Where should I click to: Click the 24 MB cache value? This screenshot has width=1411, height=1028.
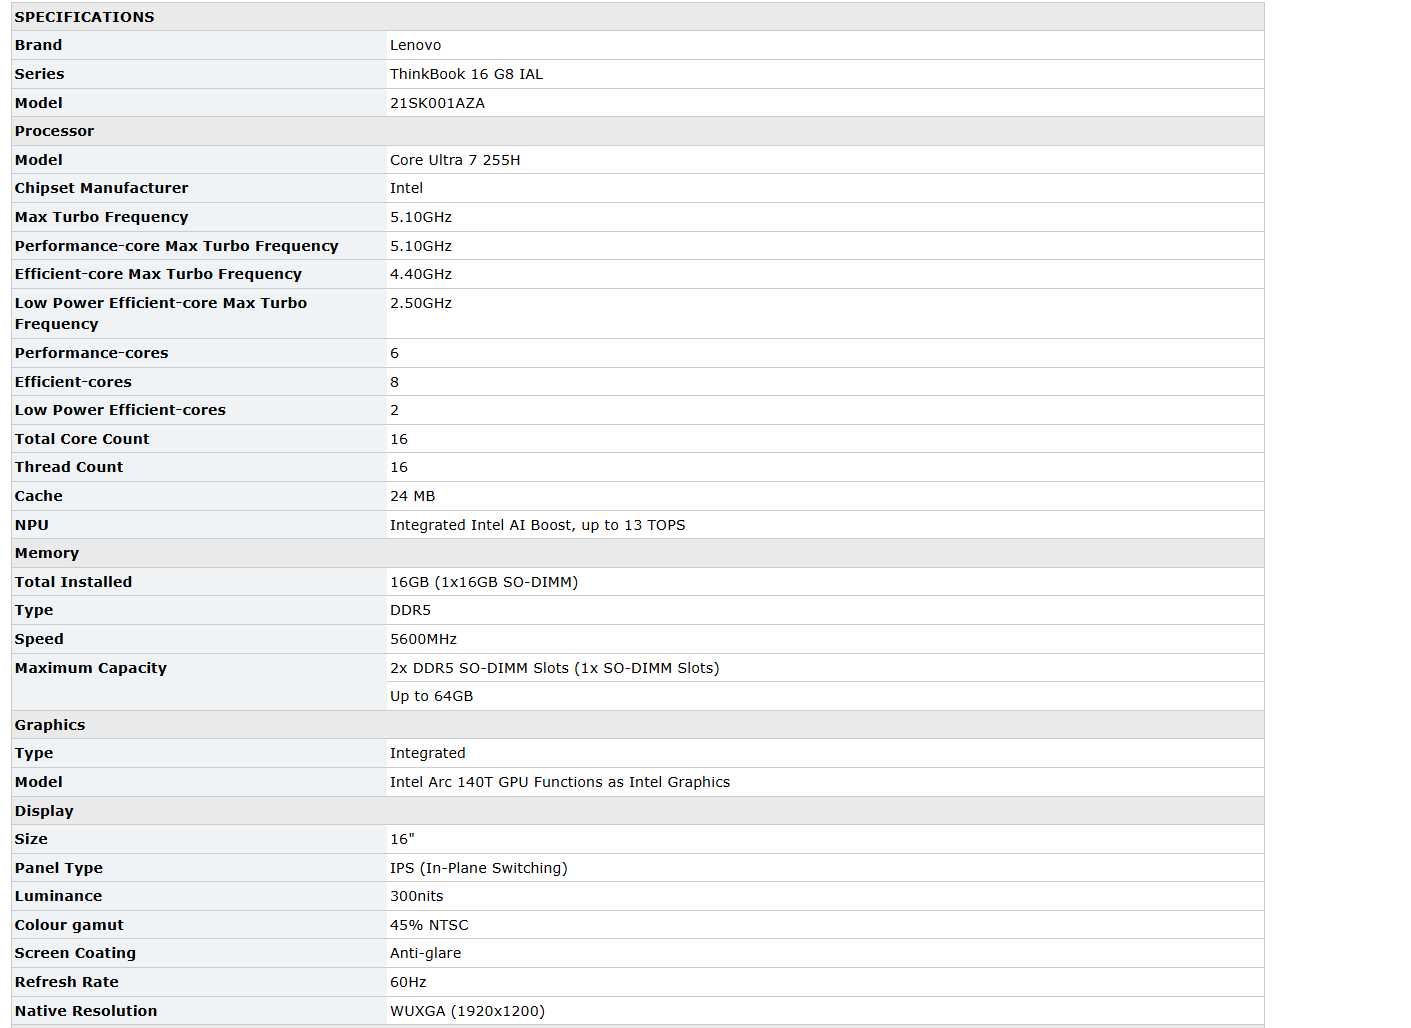(412, 496)
